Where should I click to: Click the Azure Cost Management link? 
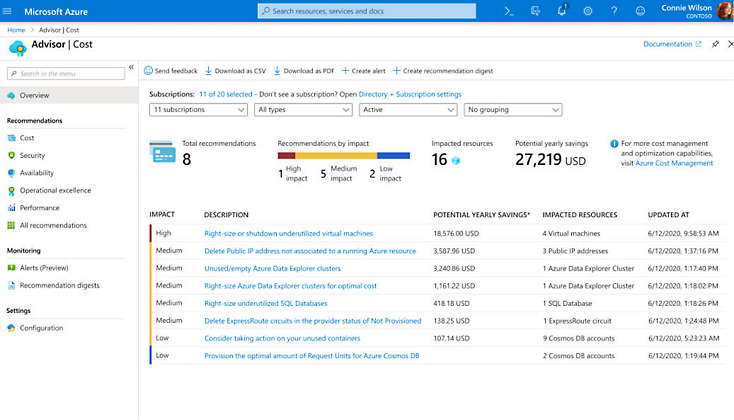tap(674, 163)
